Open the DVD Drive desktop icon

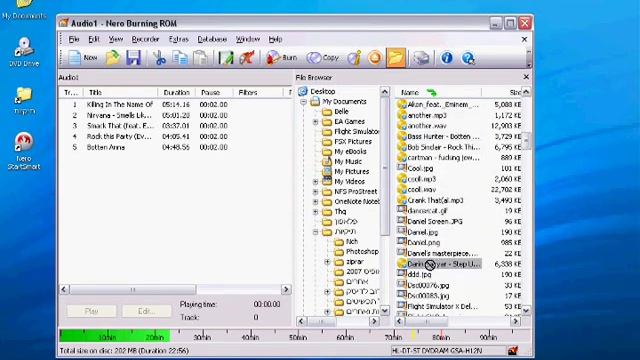[24, 52]
